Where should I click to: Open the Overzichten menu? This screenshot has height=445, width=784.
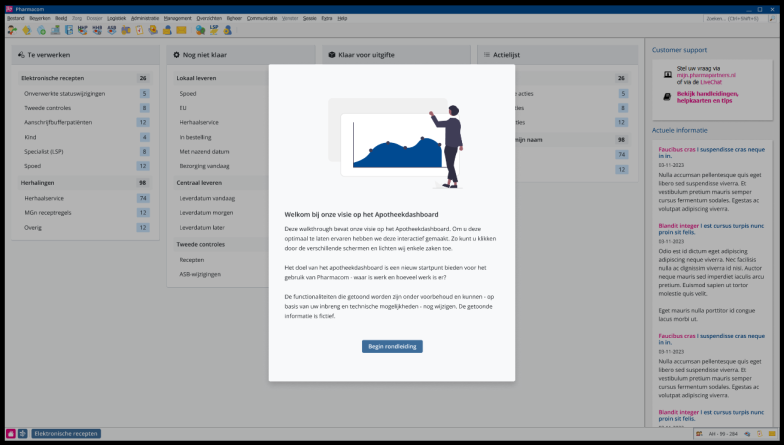point(209,18)
